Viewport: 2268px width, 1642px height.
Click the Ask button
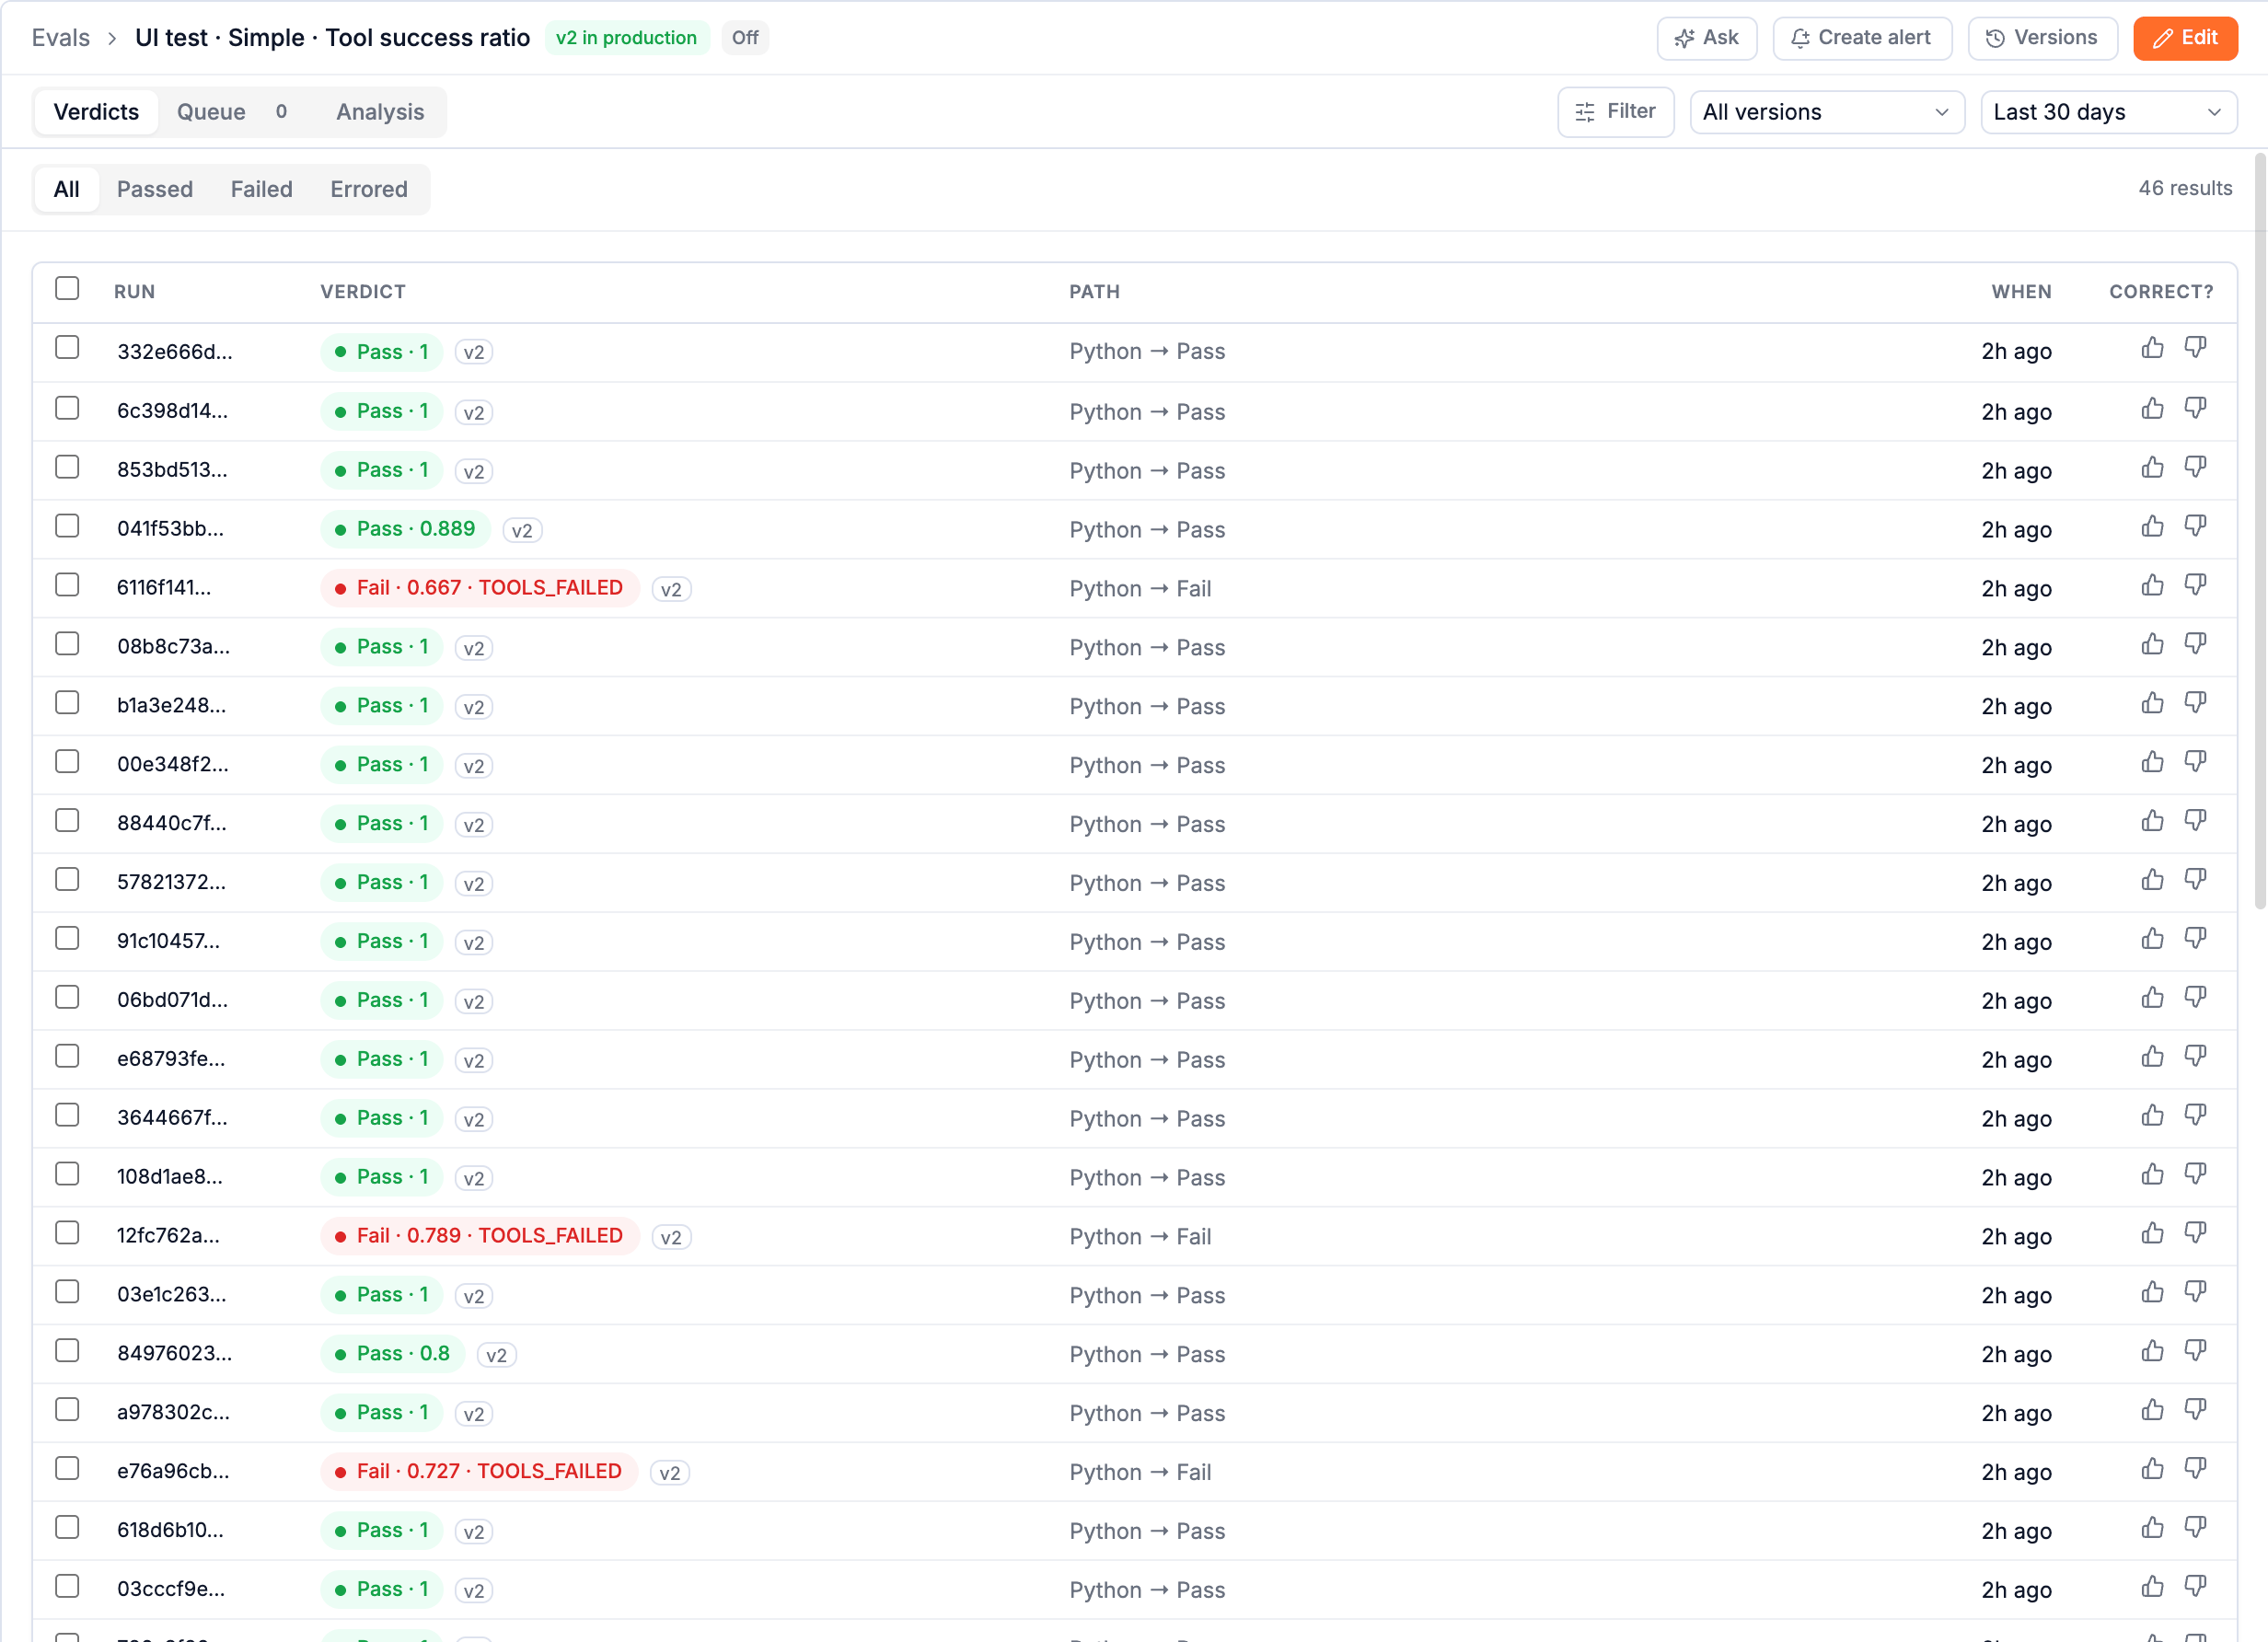point(1706,38)
